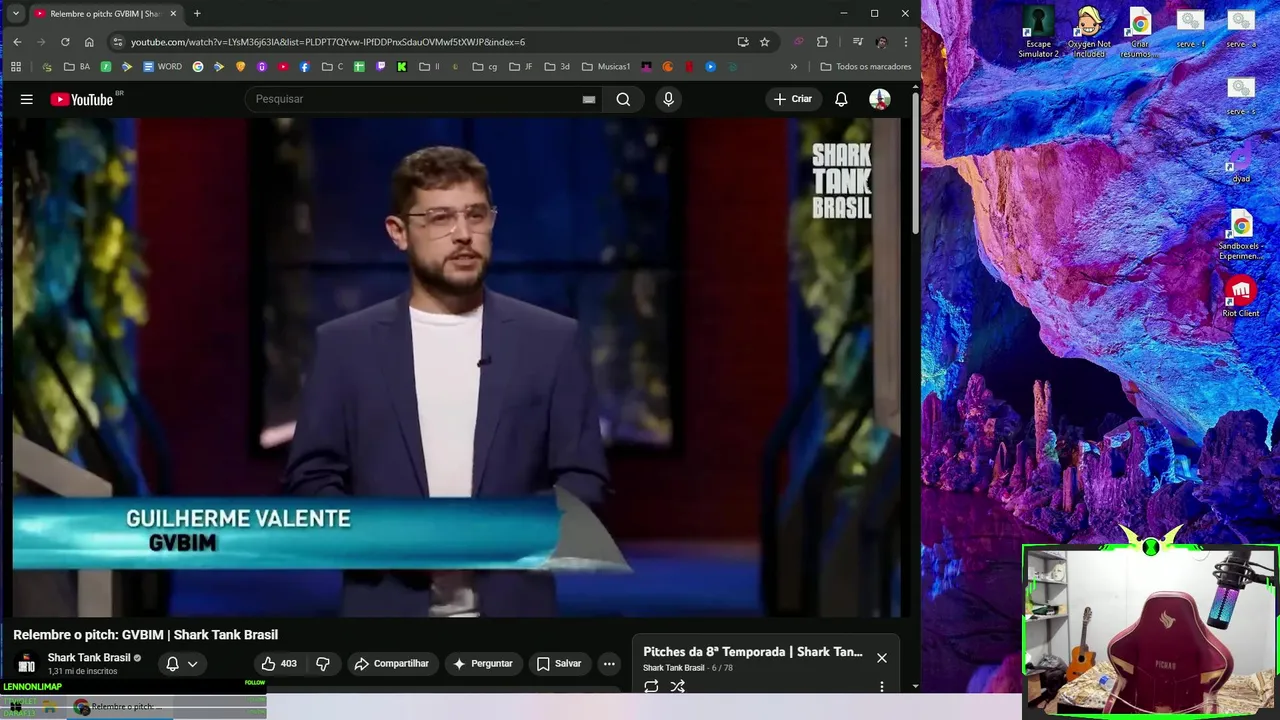Open the Pitches da 8ª Temporada playlist title
This screenshot has width=1280, height=720.
coord(752,652)
